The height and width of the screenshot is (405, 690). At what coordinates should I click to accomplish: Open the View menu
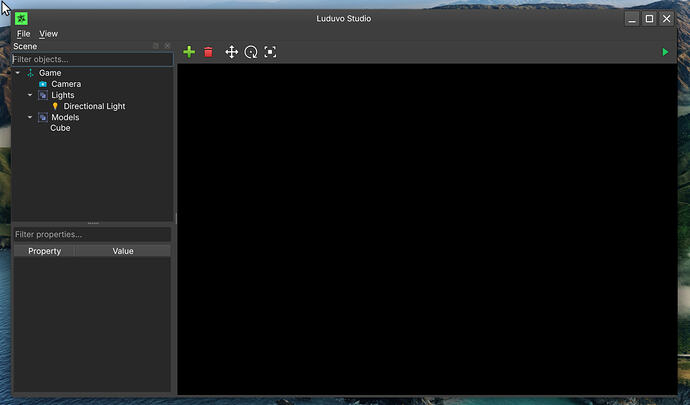click(48, 34)
